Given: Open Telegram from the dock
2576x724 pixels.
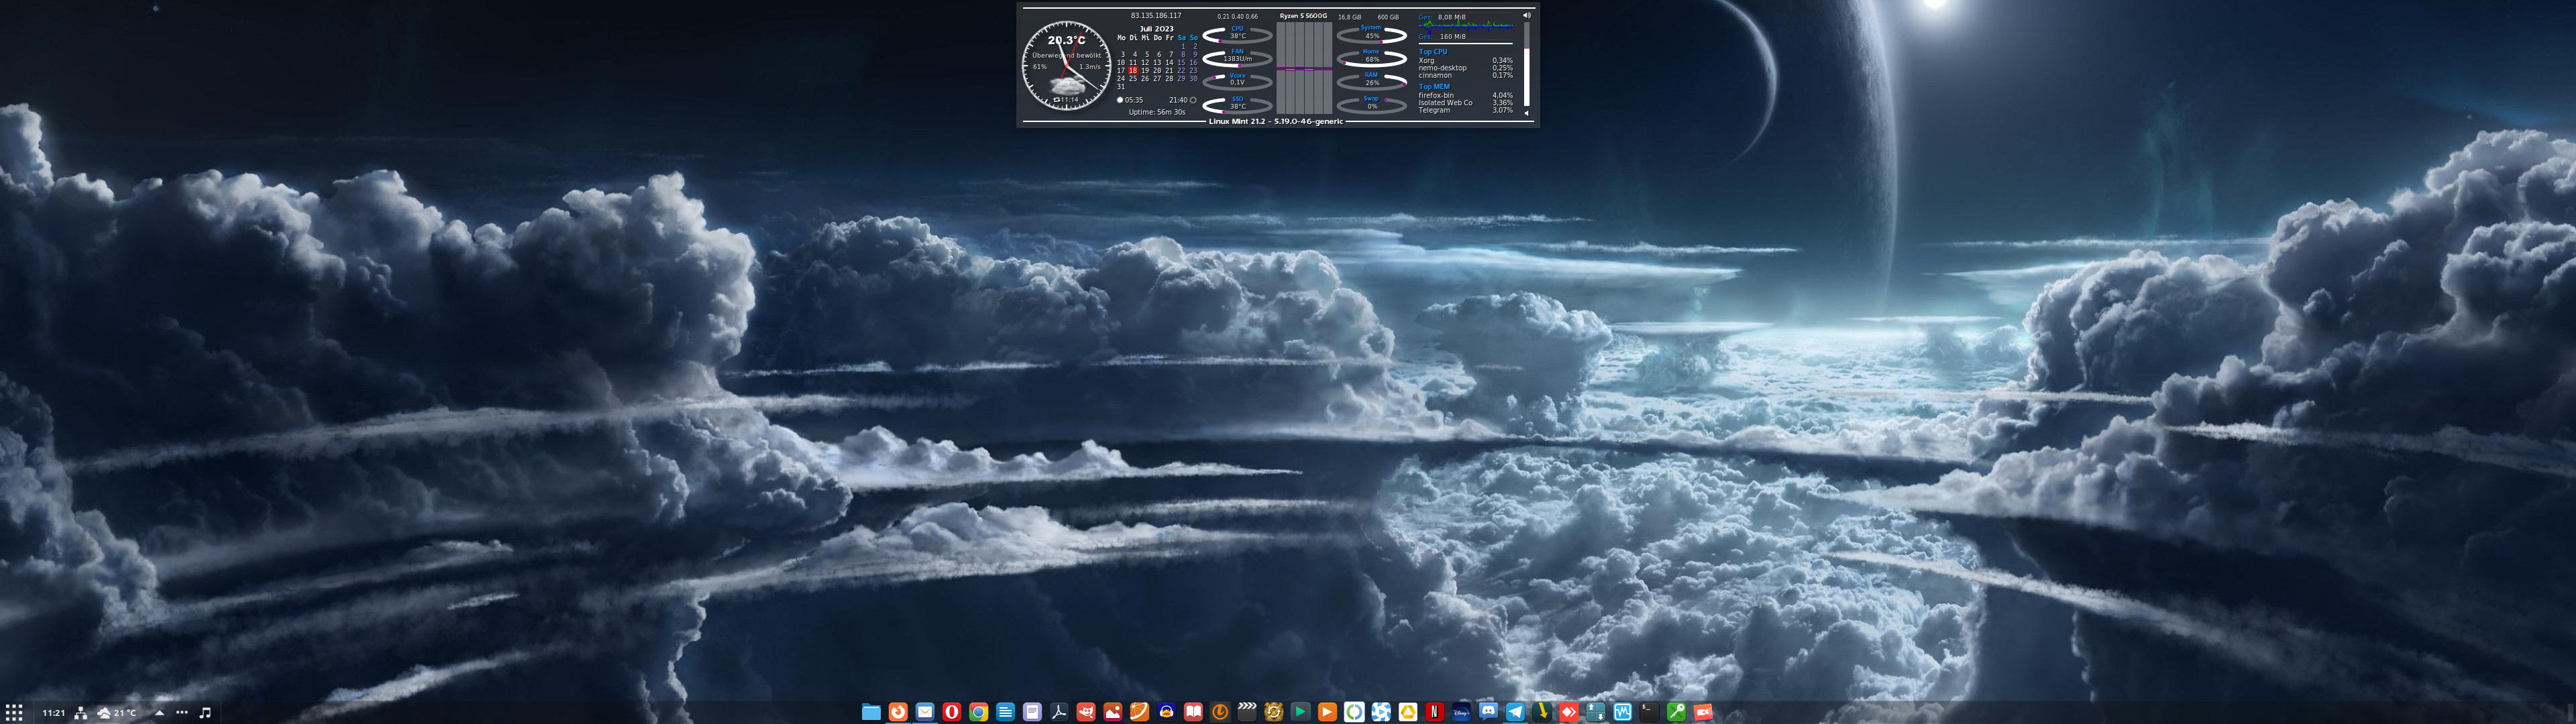Looking at the screenshot, I should coord(1515,712).
